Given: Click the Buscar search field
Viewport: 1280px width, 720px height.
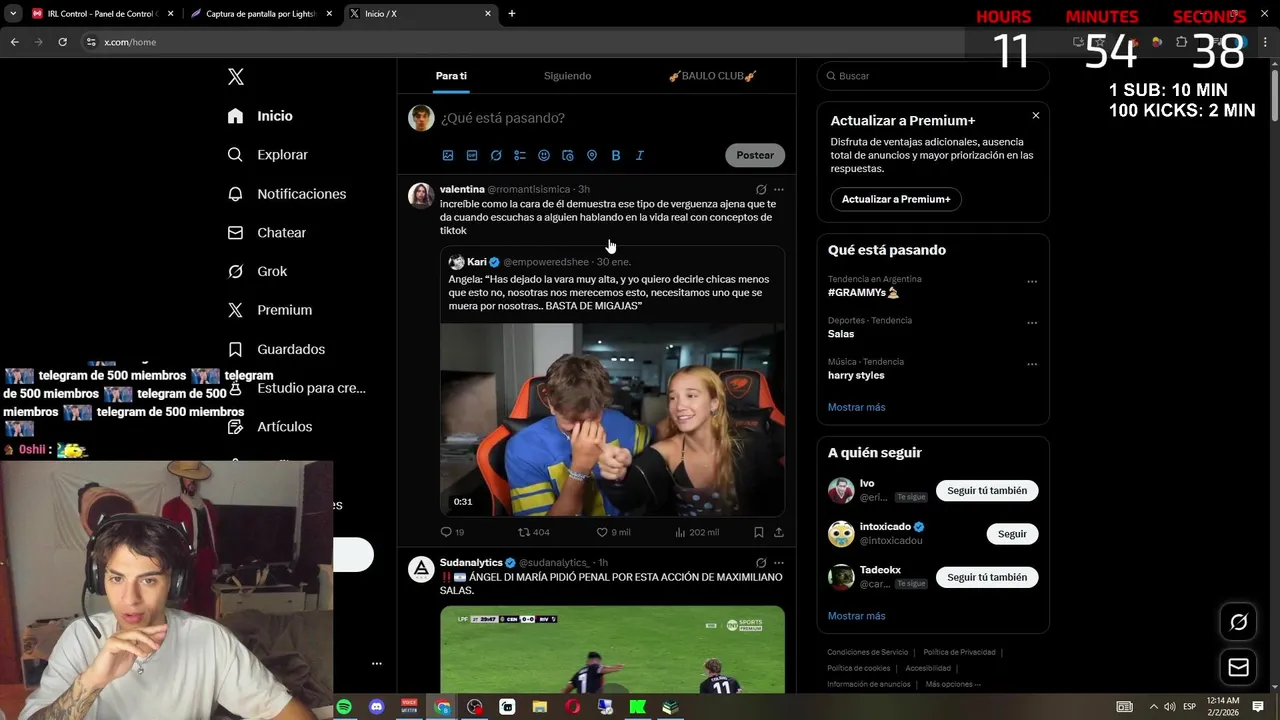Looking at the screenshot, I should click(933, 76).
